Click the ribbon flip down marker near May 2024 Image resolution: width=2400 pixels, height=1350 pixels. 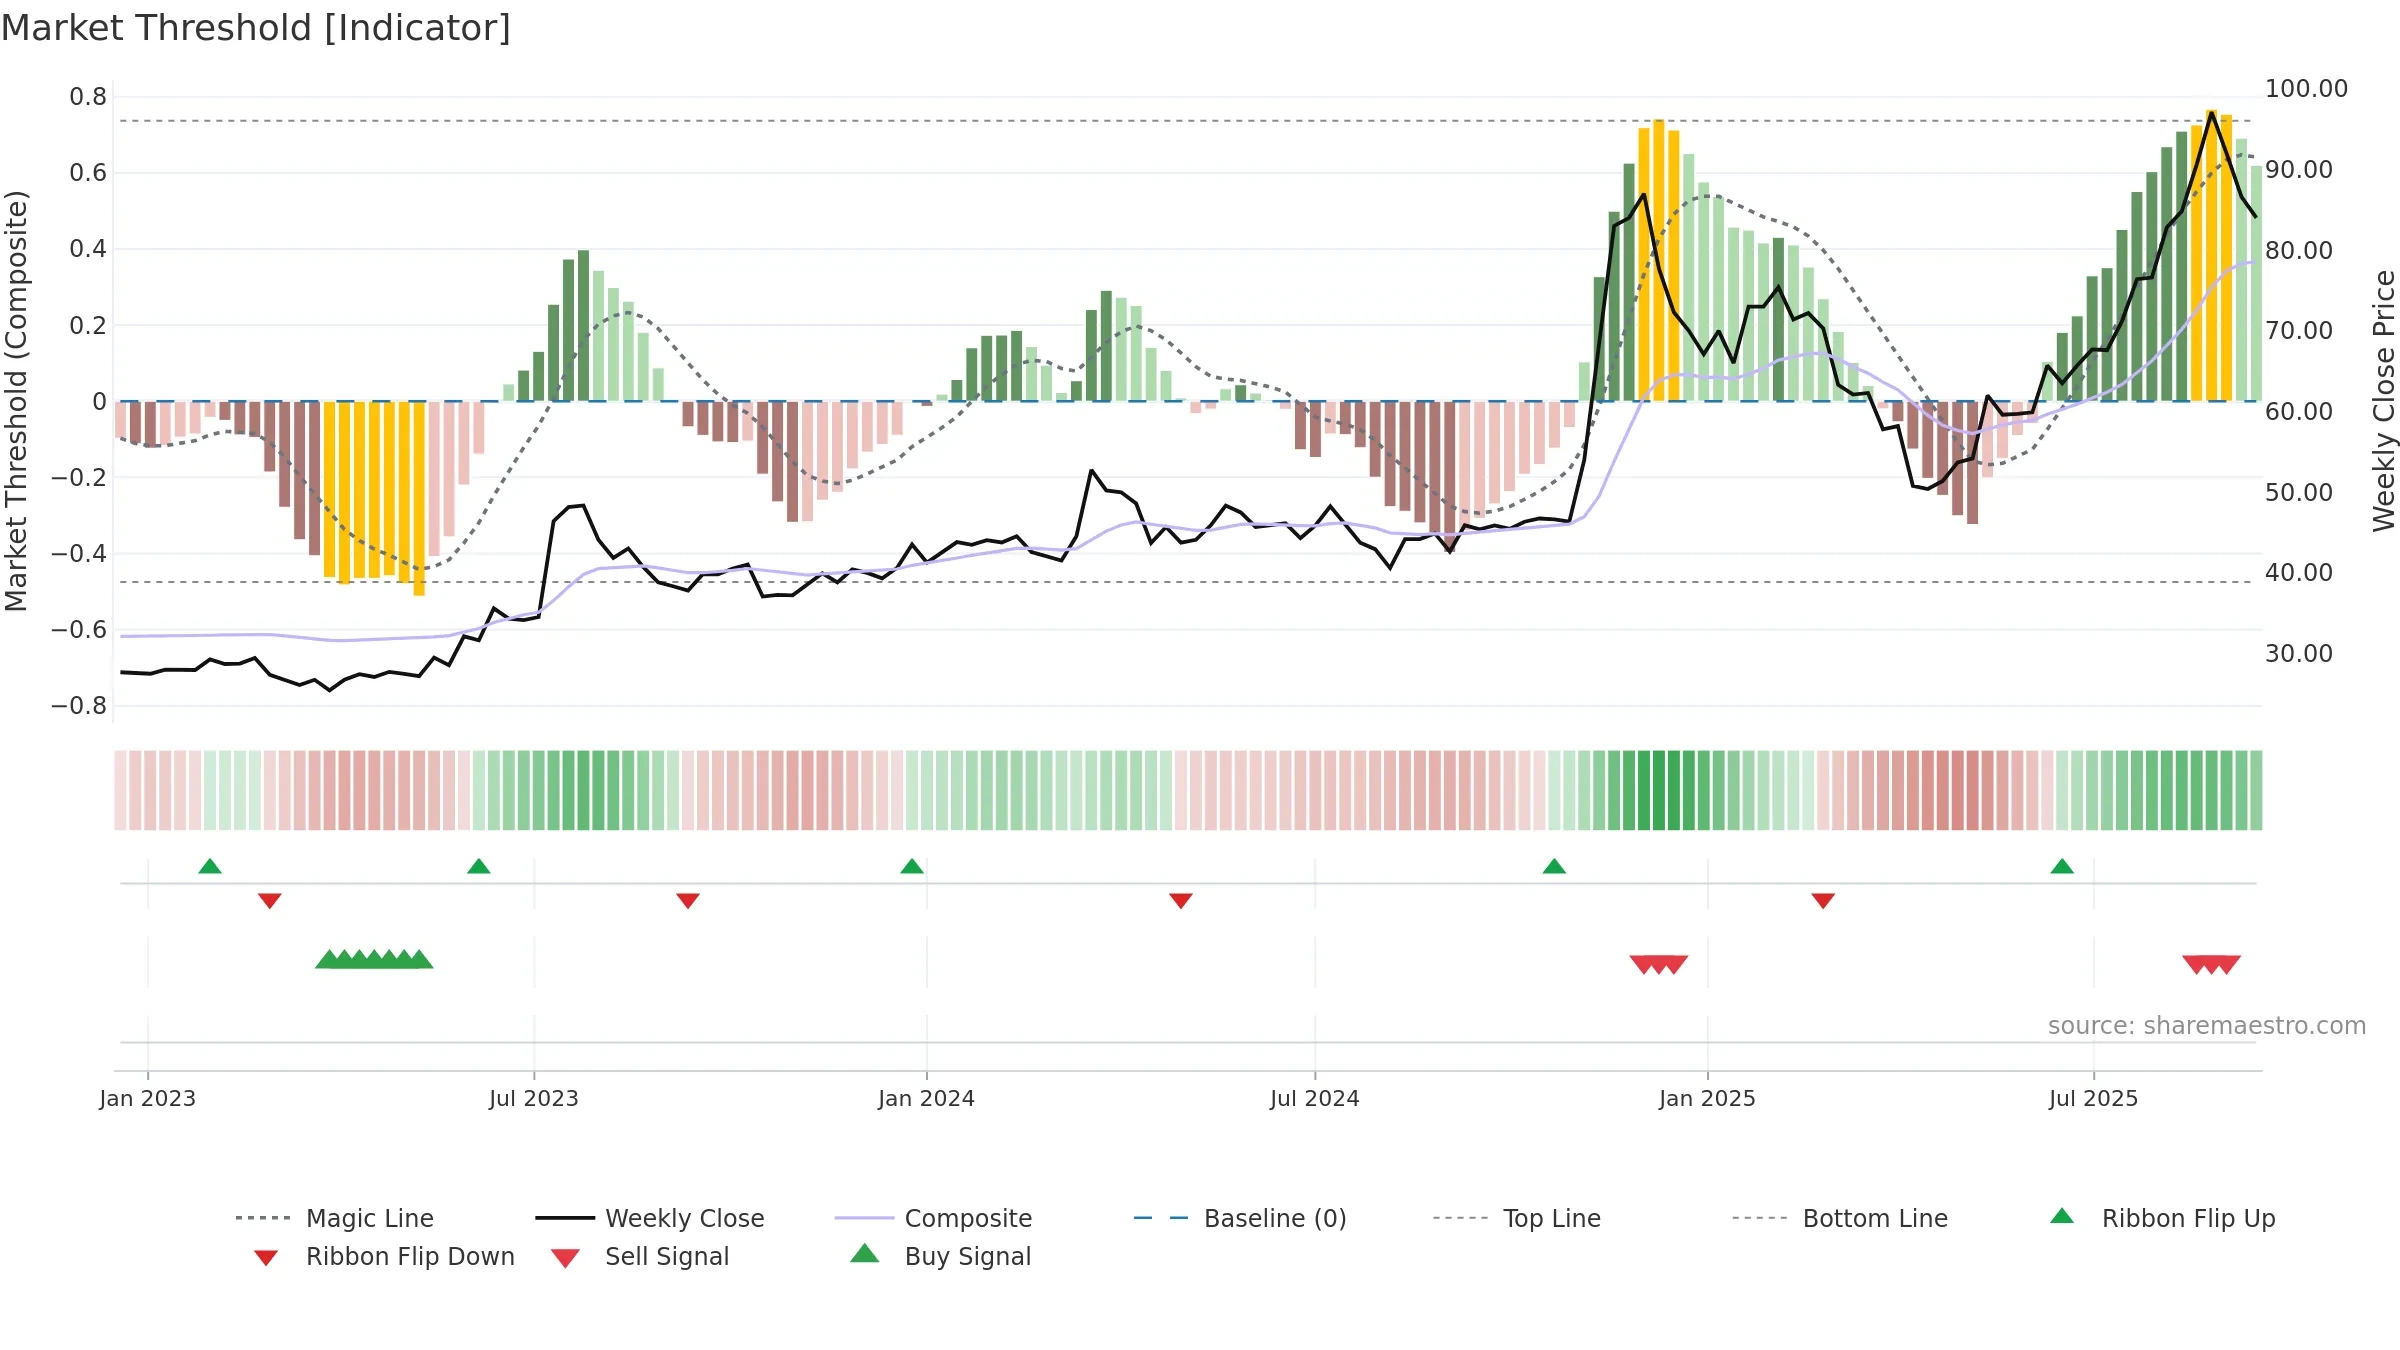pyautogui.click(x=1181, y=901)
